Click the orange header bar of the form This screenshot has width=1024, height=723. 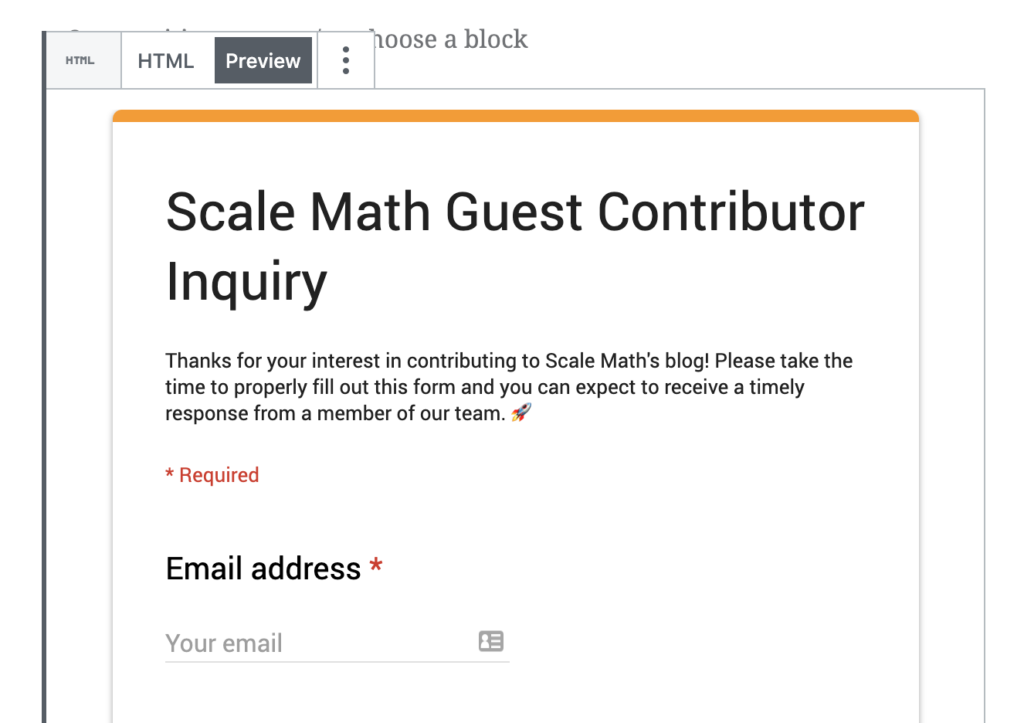click(x=515, y=115)
